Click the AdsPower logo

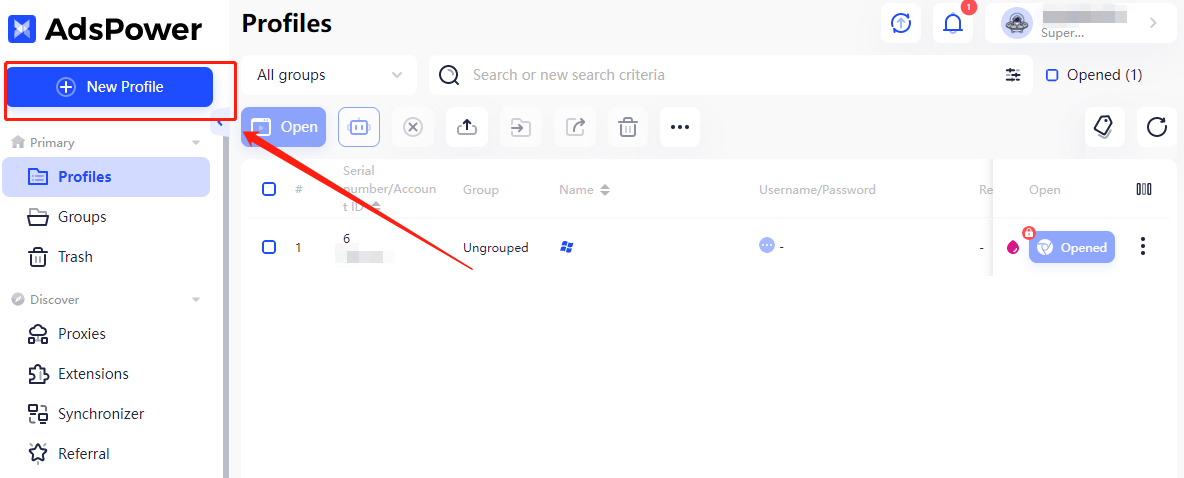coord(105,29)
